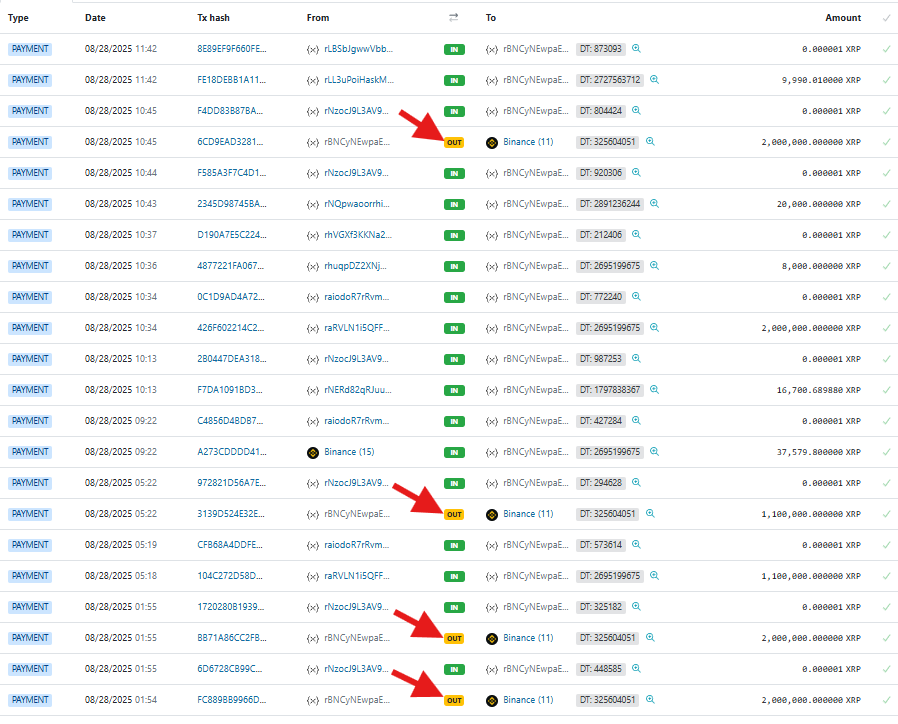
Task: Open Binance (11) link in FC889BB9966D row
Action: tap(528, 699)
